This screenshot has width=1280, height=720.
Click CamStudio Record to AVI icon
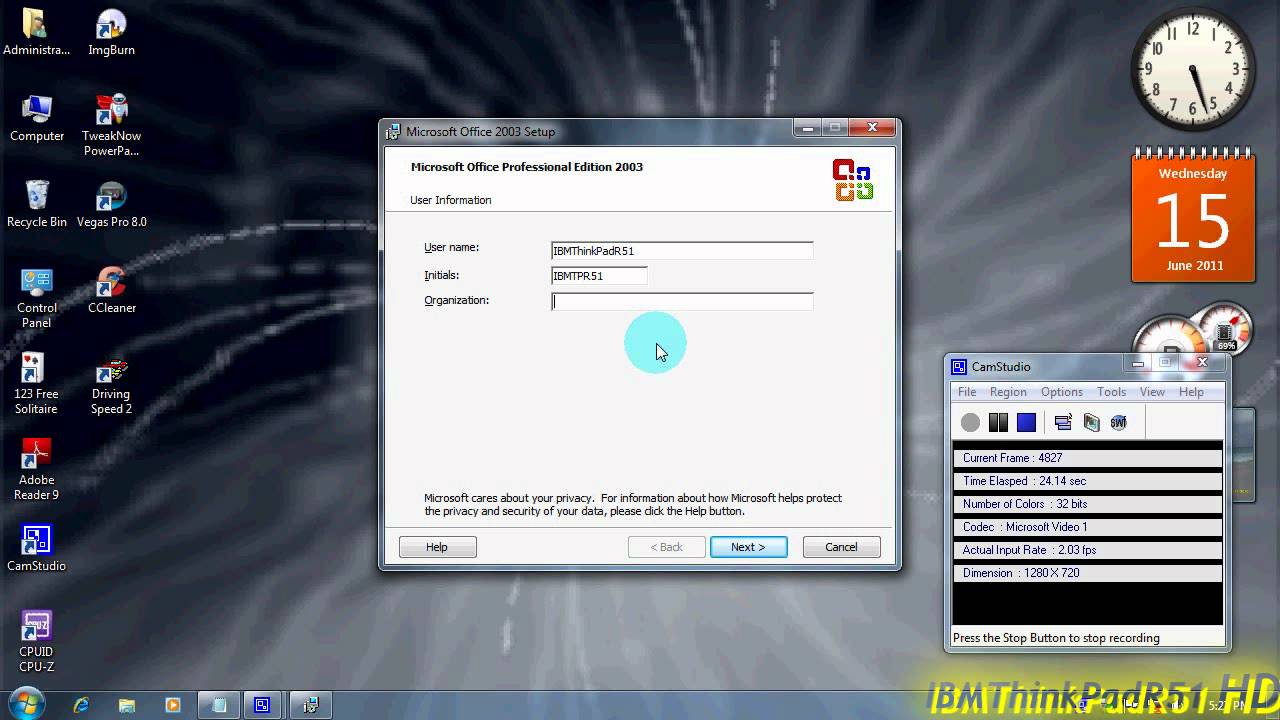(x=1091, y=423)
